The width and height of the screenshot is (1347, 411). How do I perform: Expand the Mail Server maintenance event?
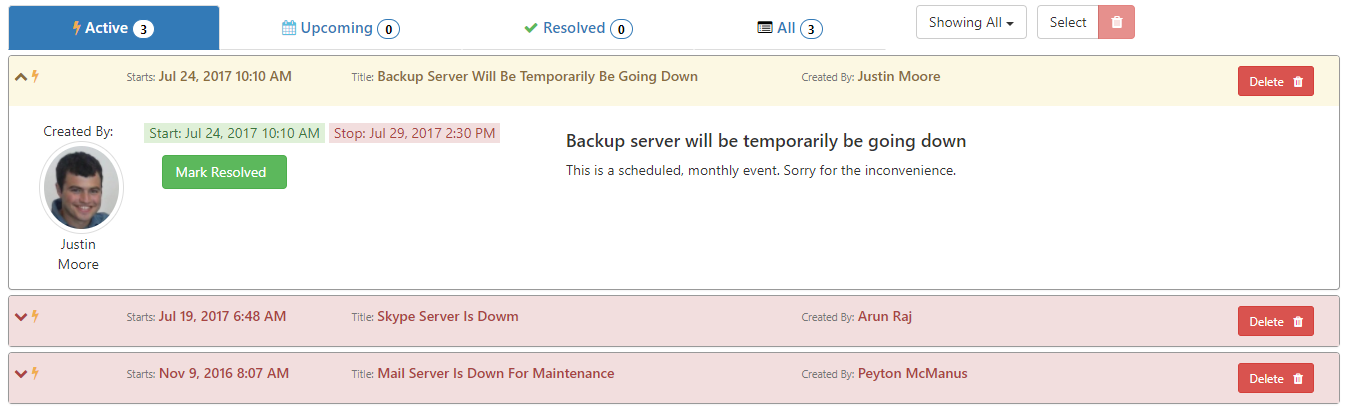coord(21,374)
